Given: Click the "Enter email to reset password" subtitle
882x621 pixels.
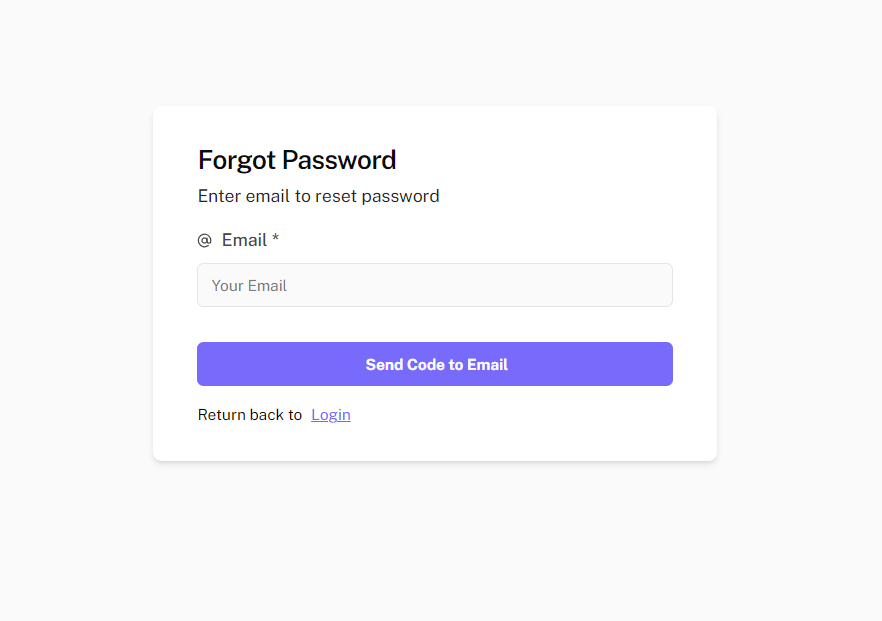Looking at the screenshot, I should 318,196.
